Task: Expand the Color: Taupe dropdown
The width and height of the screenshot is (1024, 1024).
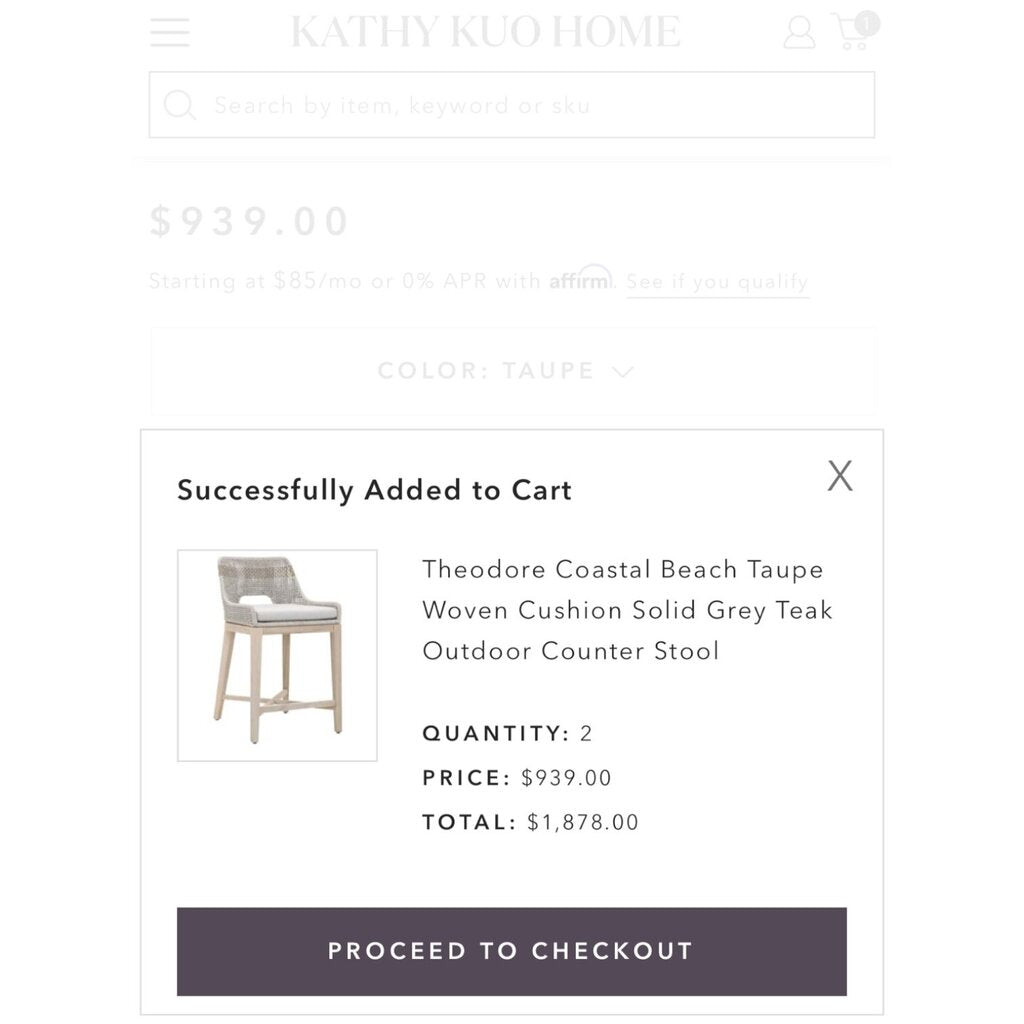Action: click(513, 371)
